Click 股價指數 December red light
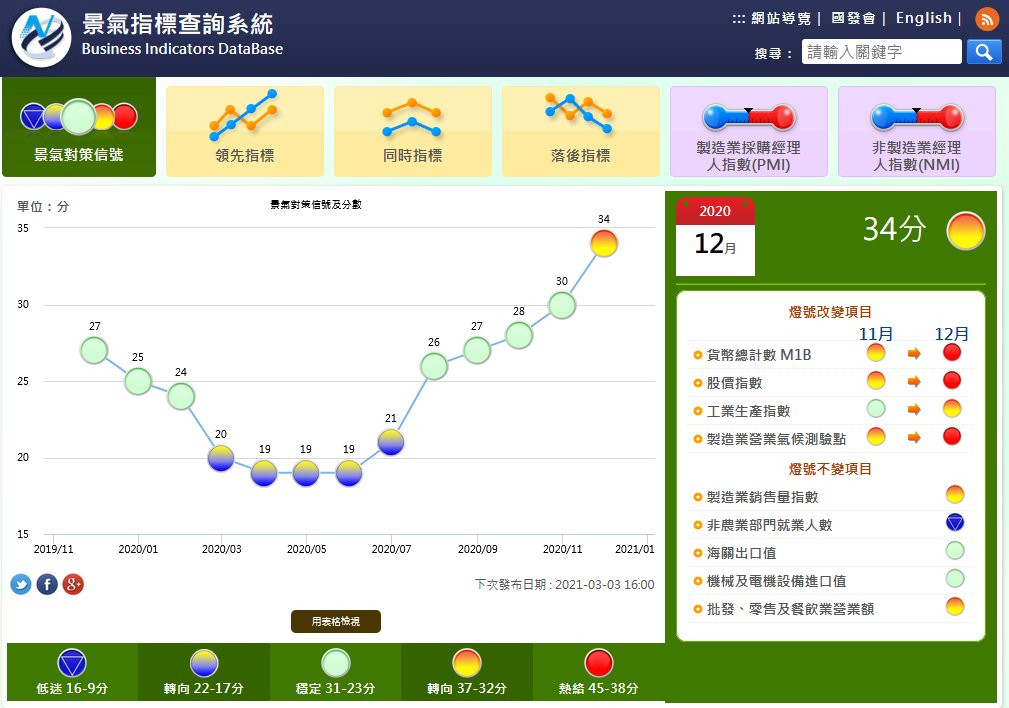This screenshot has height=708, width=1009. tap(952, 380)
